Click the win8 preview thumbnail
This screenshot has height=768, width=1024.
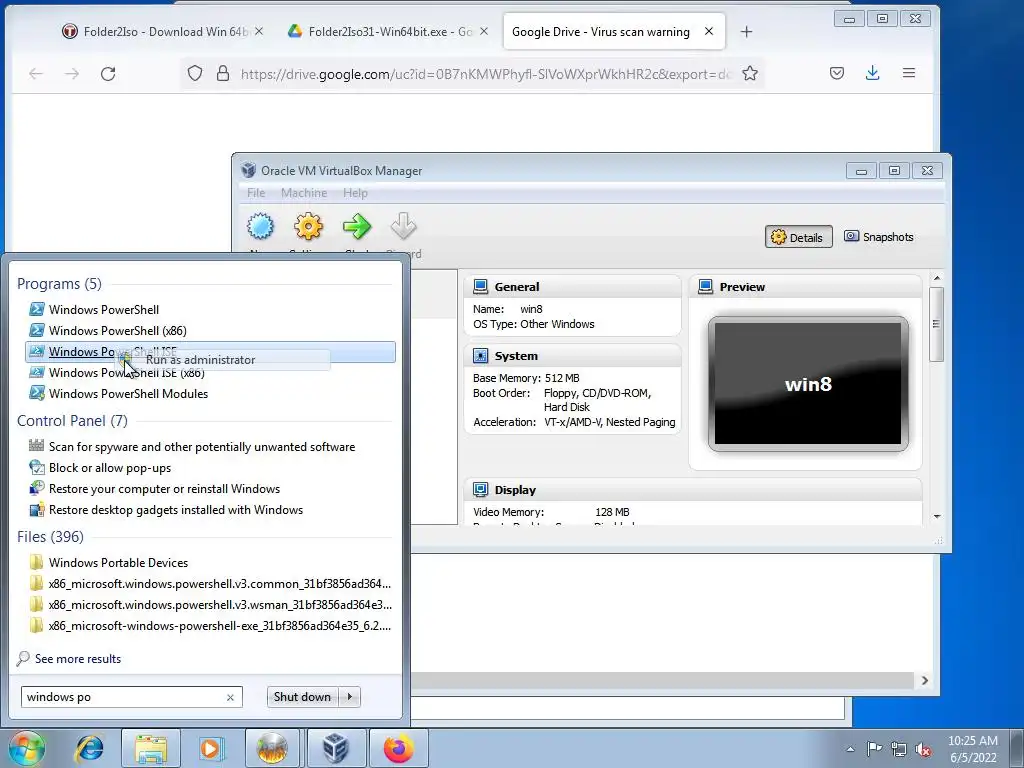(808, 383)
